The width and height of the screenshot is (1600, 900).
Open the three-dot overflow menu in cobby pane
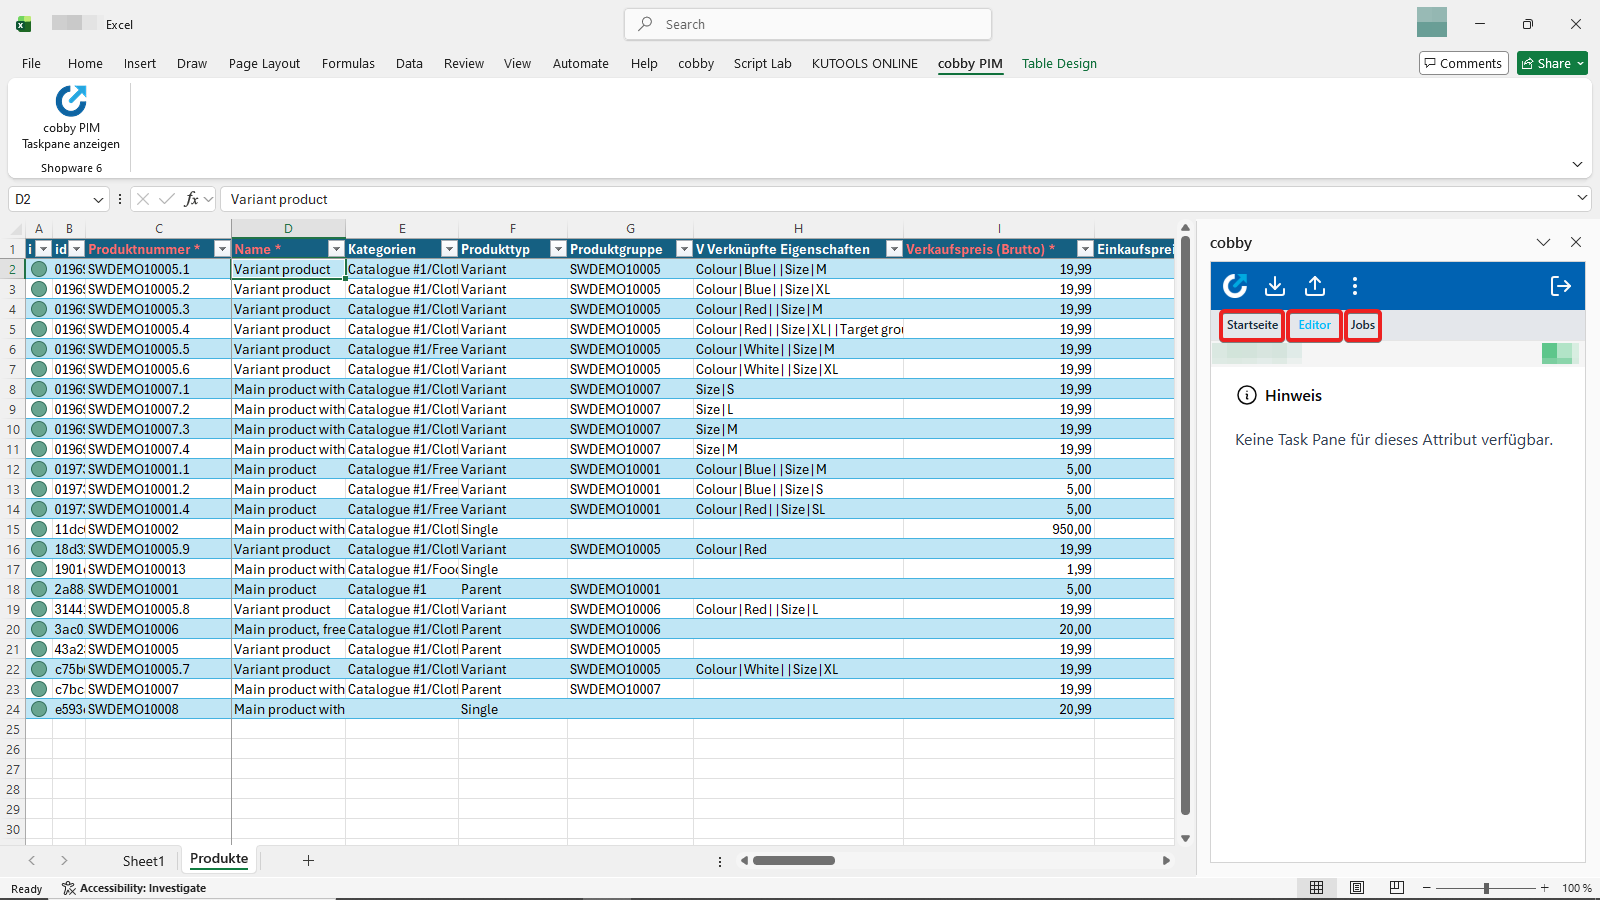1354,286
